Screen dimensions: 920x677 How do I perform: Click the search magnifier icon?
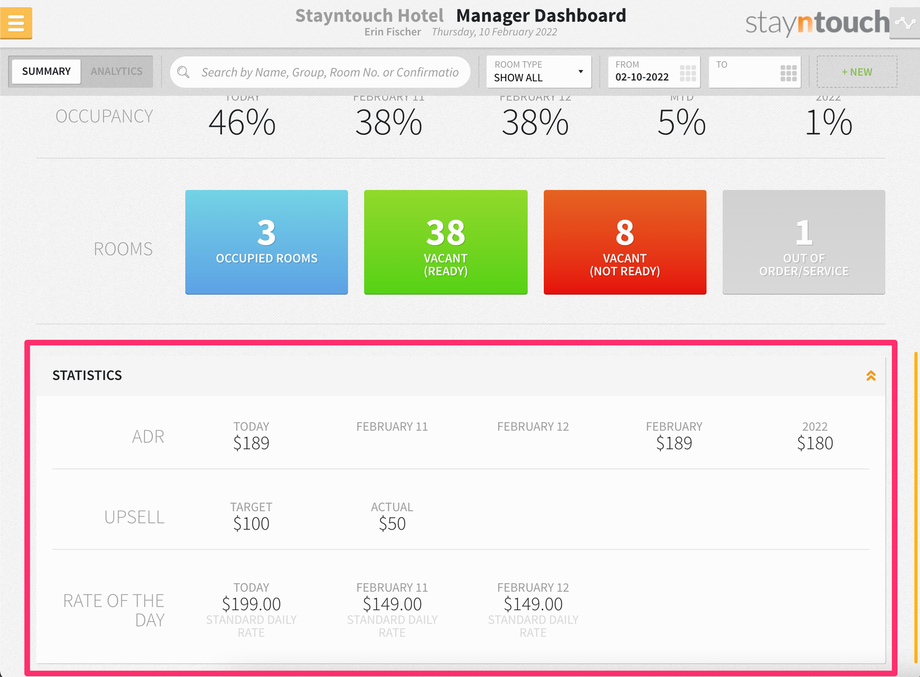pos(183,72)
